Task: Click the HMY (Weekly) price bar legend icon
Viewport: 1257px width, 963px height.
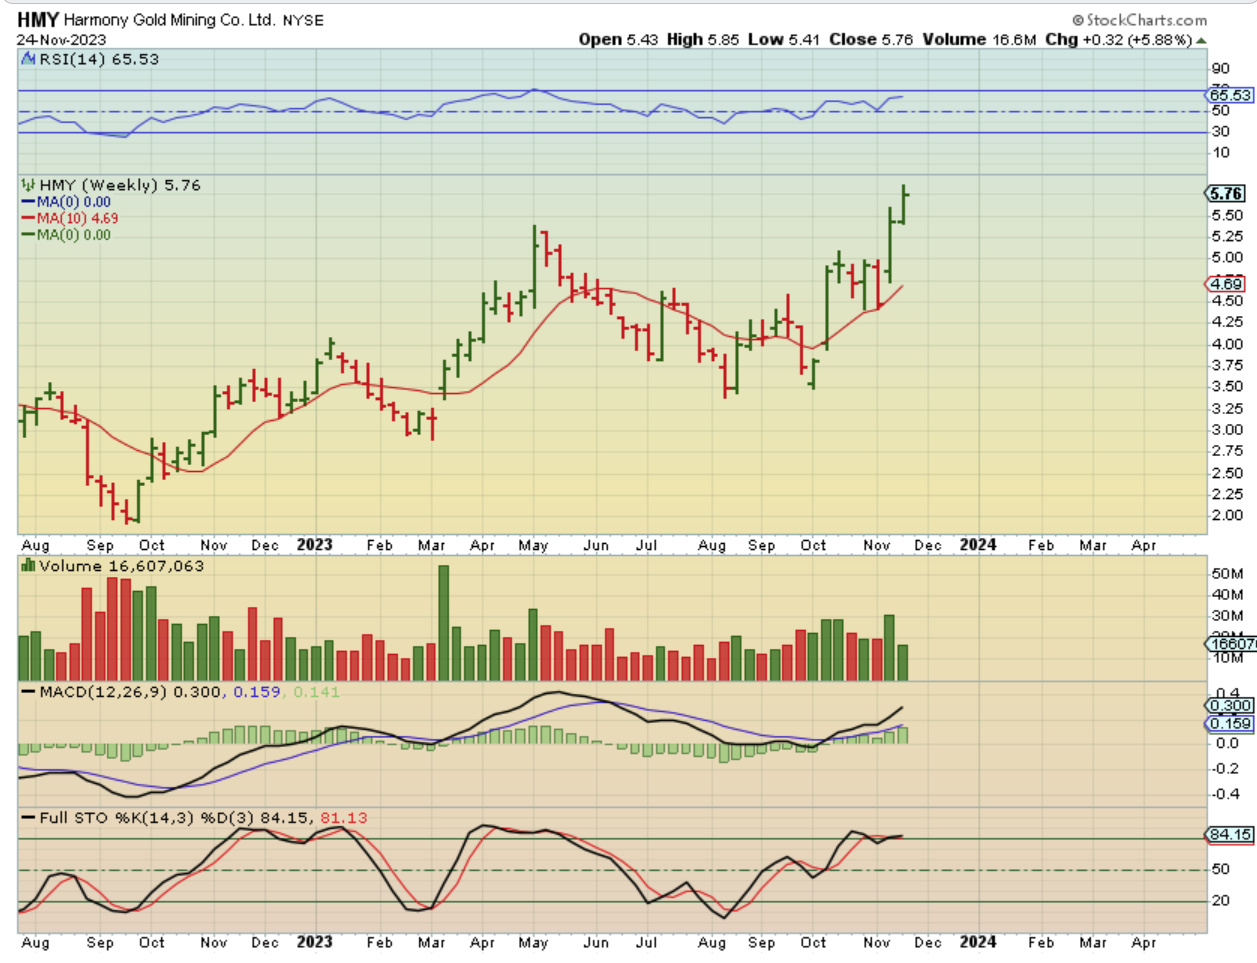Action: 29,185
